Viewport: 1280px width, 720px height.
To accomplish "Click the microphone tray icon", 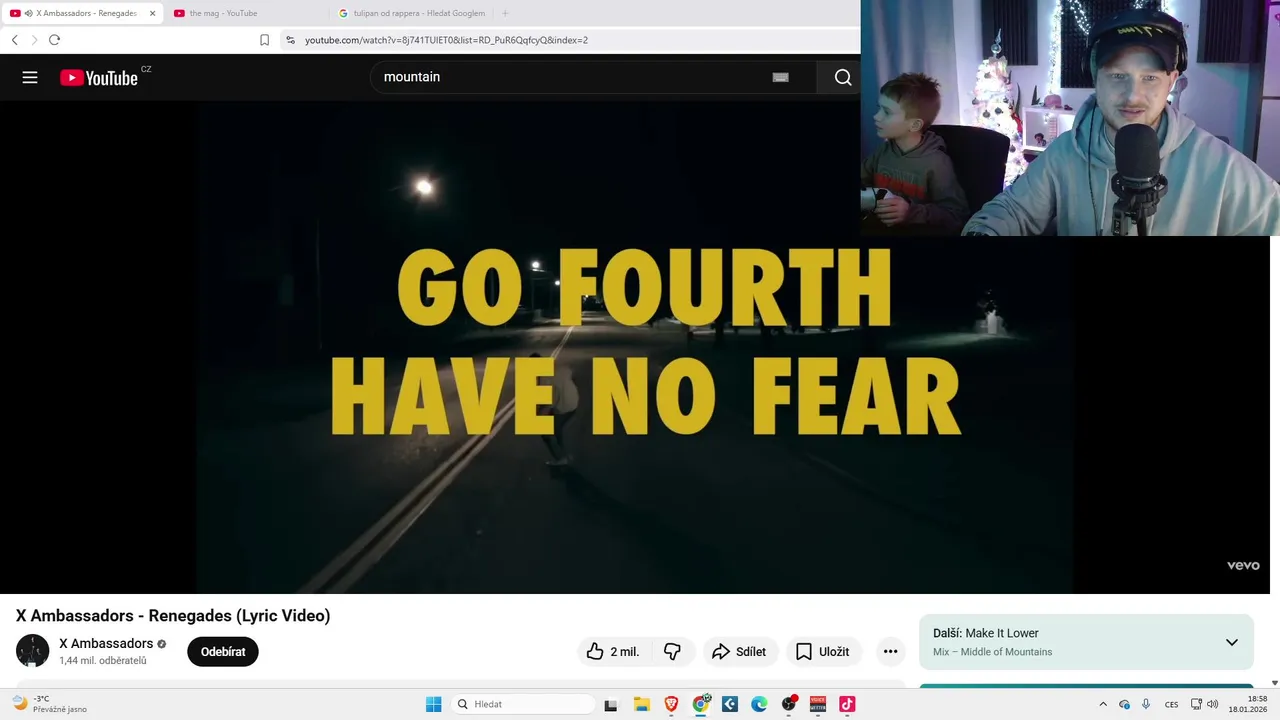I will [x=1146, y=704].
